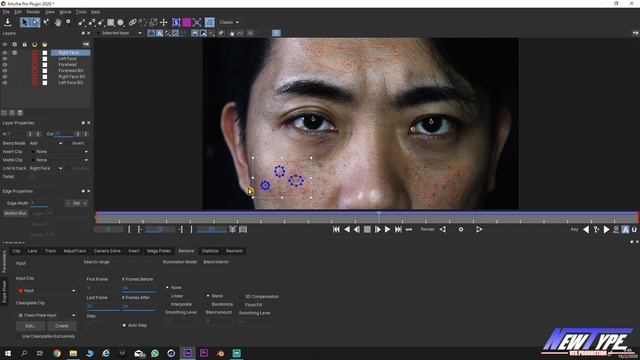The width and height of the screenshot is (640, 360).
Task: Select the Forehead BG layer row
Action: 71,71
